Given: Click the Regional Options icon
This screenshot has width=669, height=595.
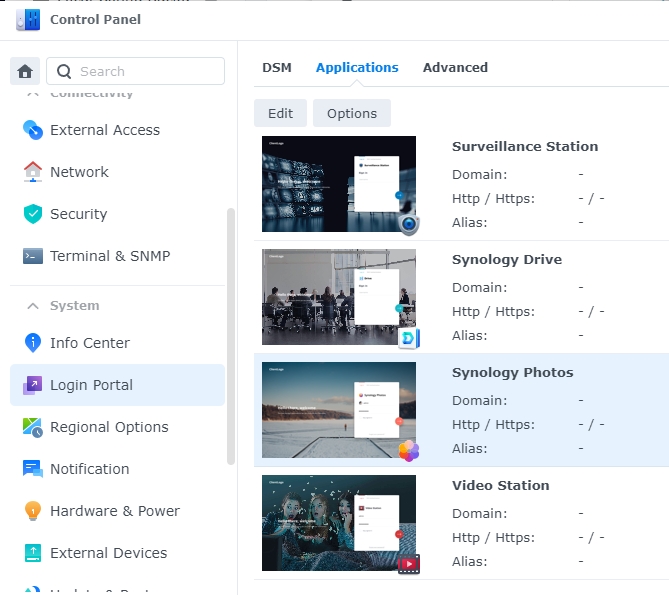Looking at the screenshot, I should 33,427.
